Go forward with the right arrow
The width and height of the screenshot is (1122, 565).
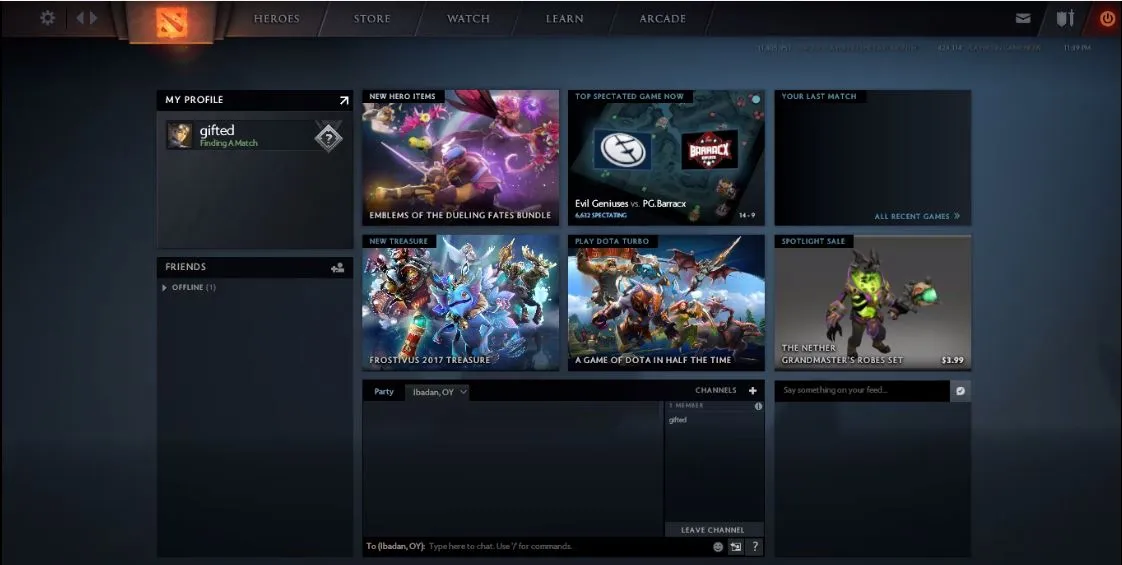pyautogui.click(x=94, y=18)
